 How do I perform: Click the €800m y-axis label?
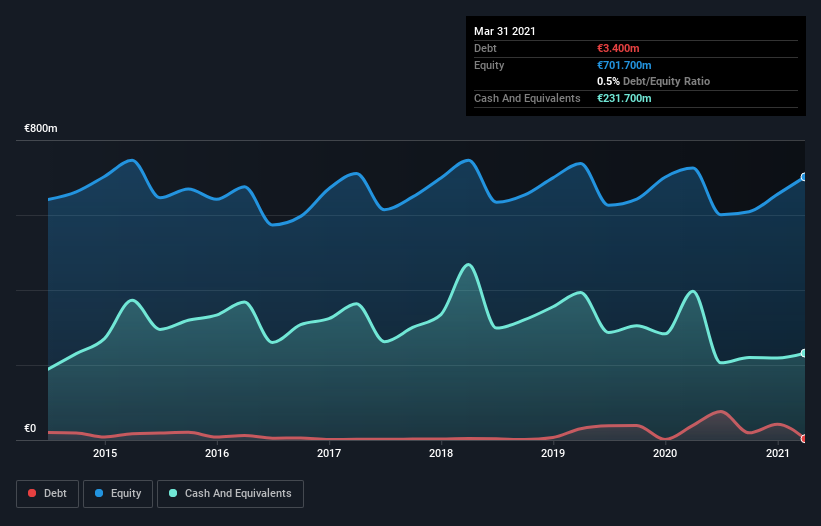coord(41,128)
